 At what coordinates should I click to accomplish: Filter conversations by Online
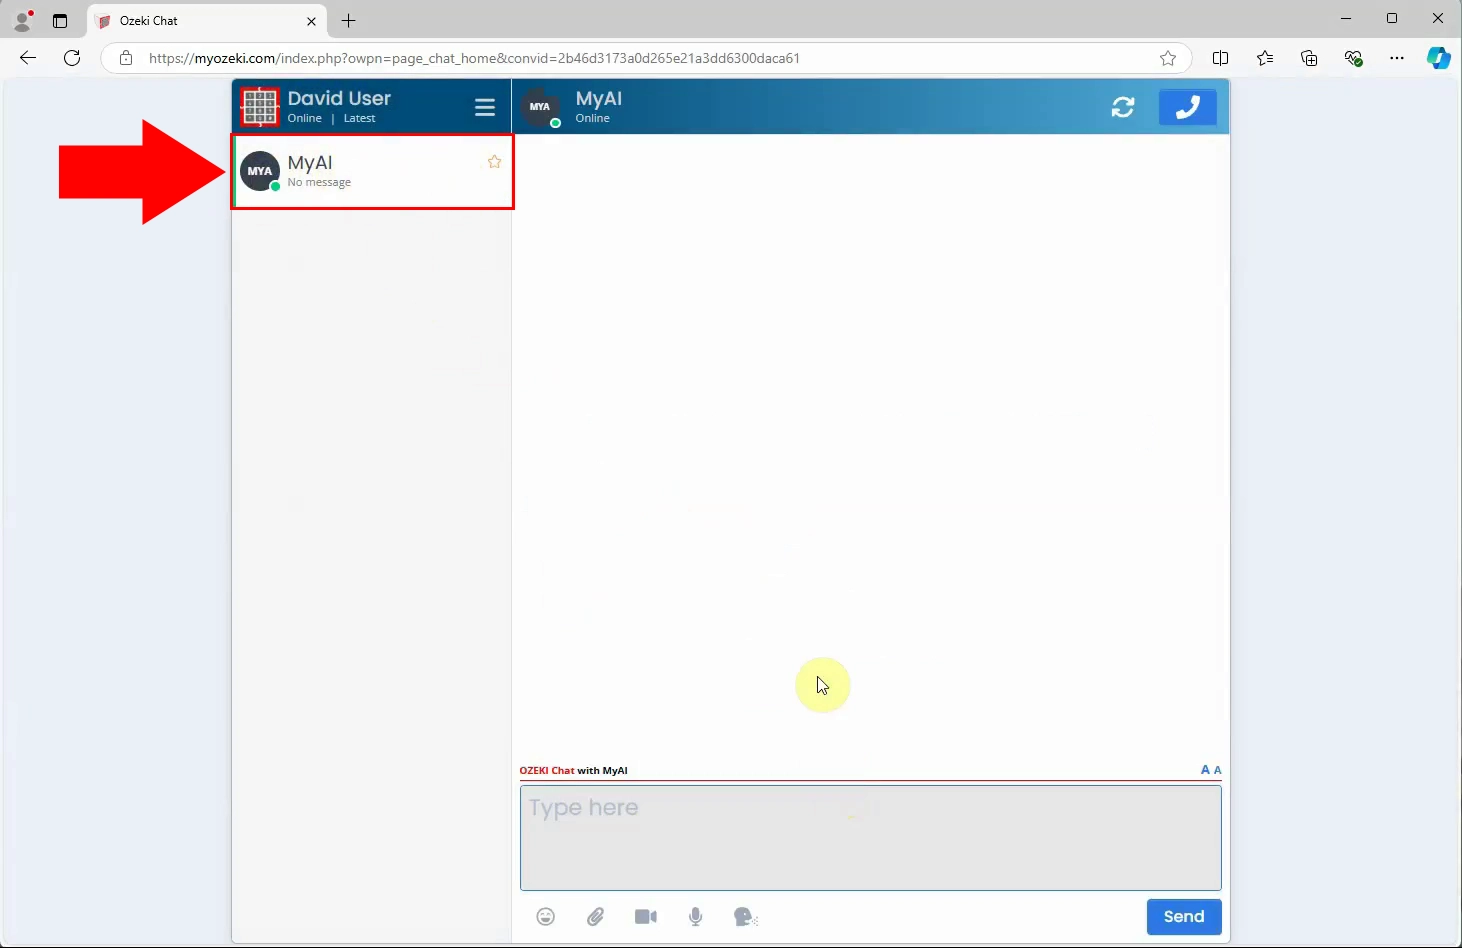tap(305, 118)
